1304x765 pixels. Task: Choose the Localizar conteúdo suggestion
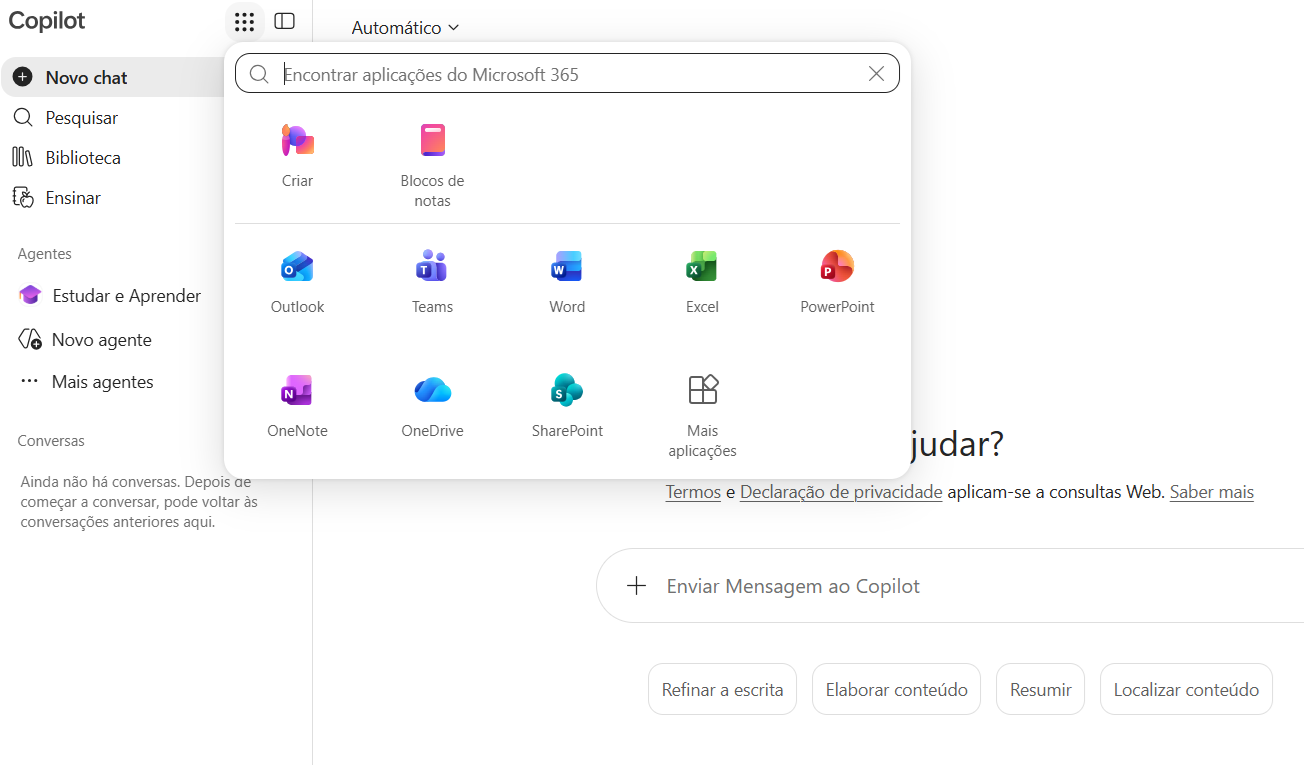coord(1186,689)
